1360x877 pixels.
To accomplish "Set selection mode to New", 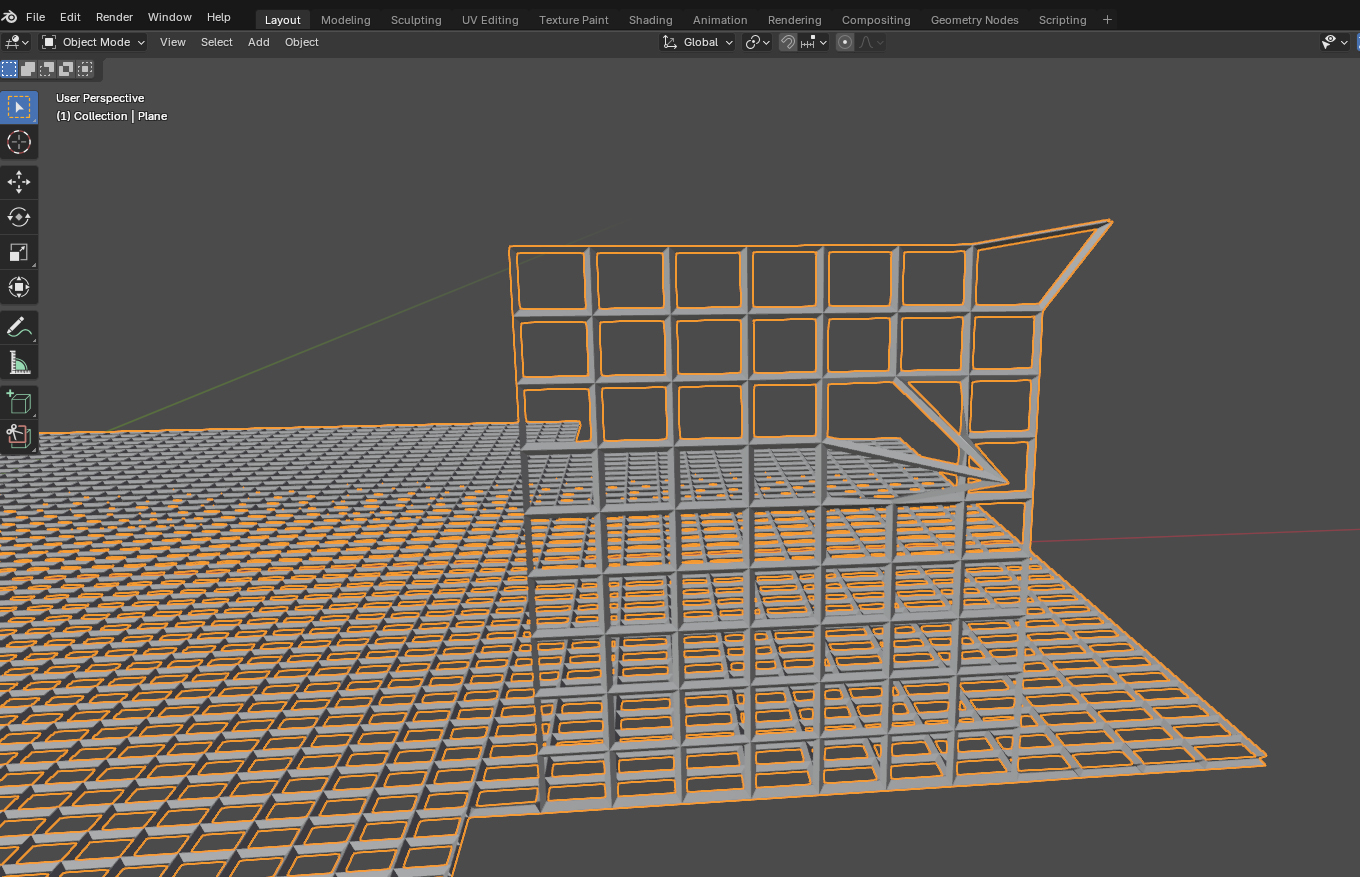I will coord(9,69).
